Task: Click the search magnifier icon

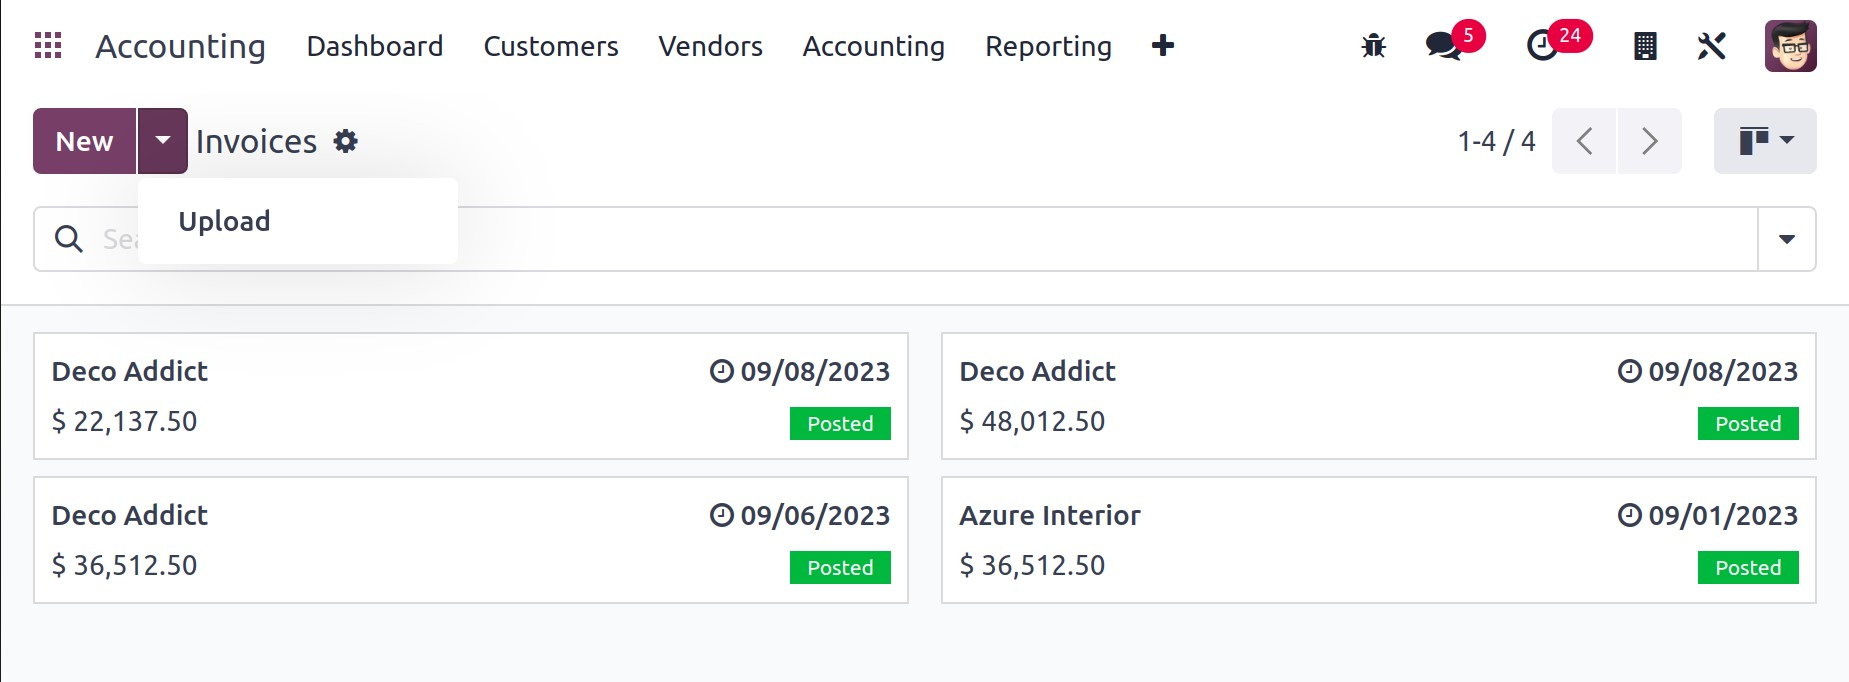Action: pyautogui.click(x=69, y=239)
